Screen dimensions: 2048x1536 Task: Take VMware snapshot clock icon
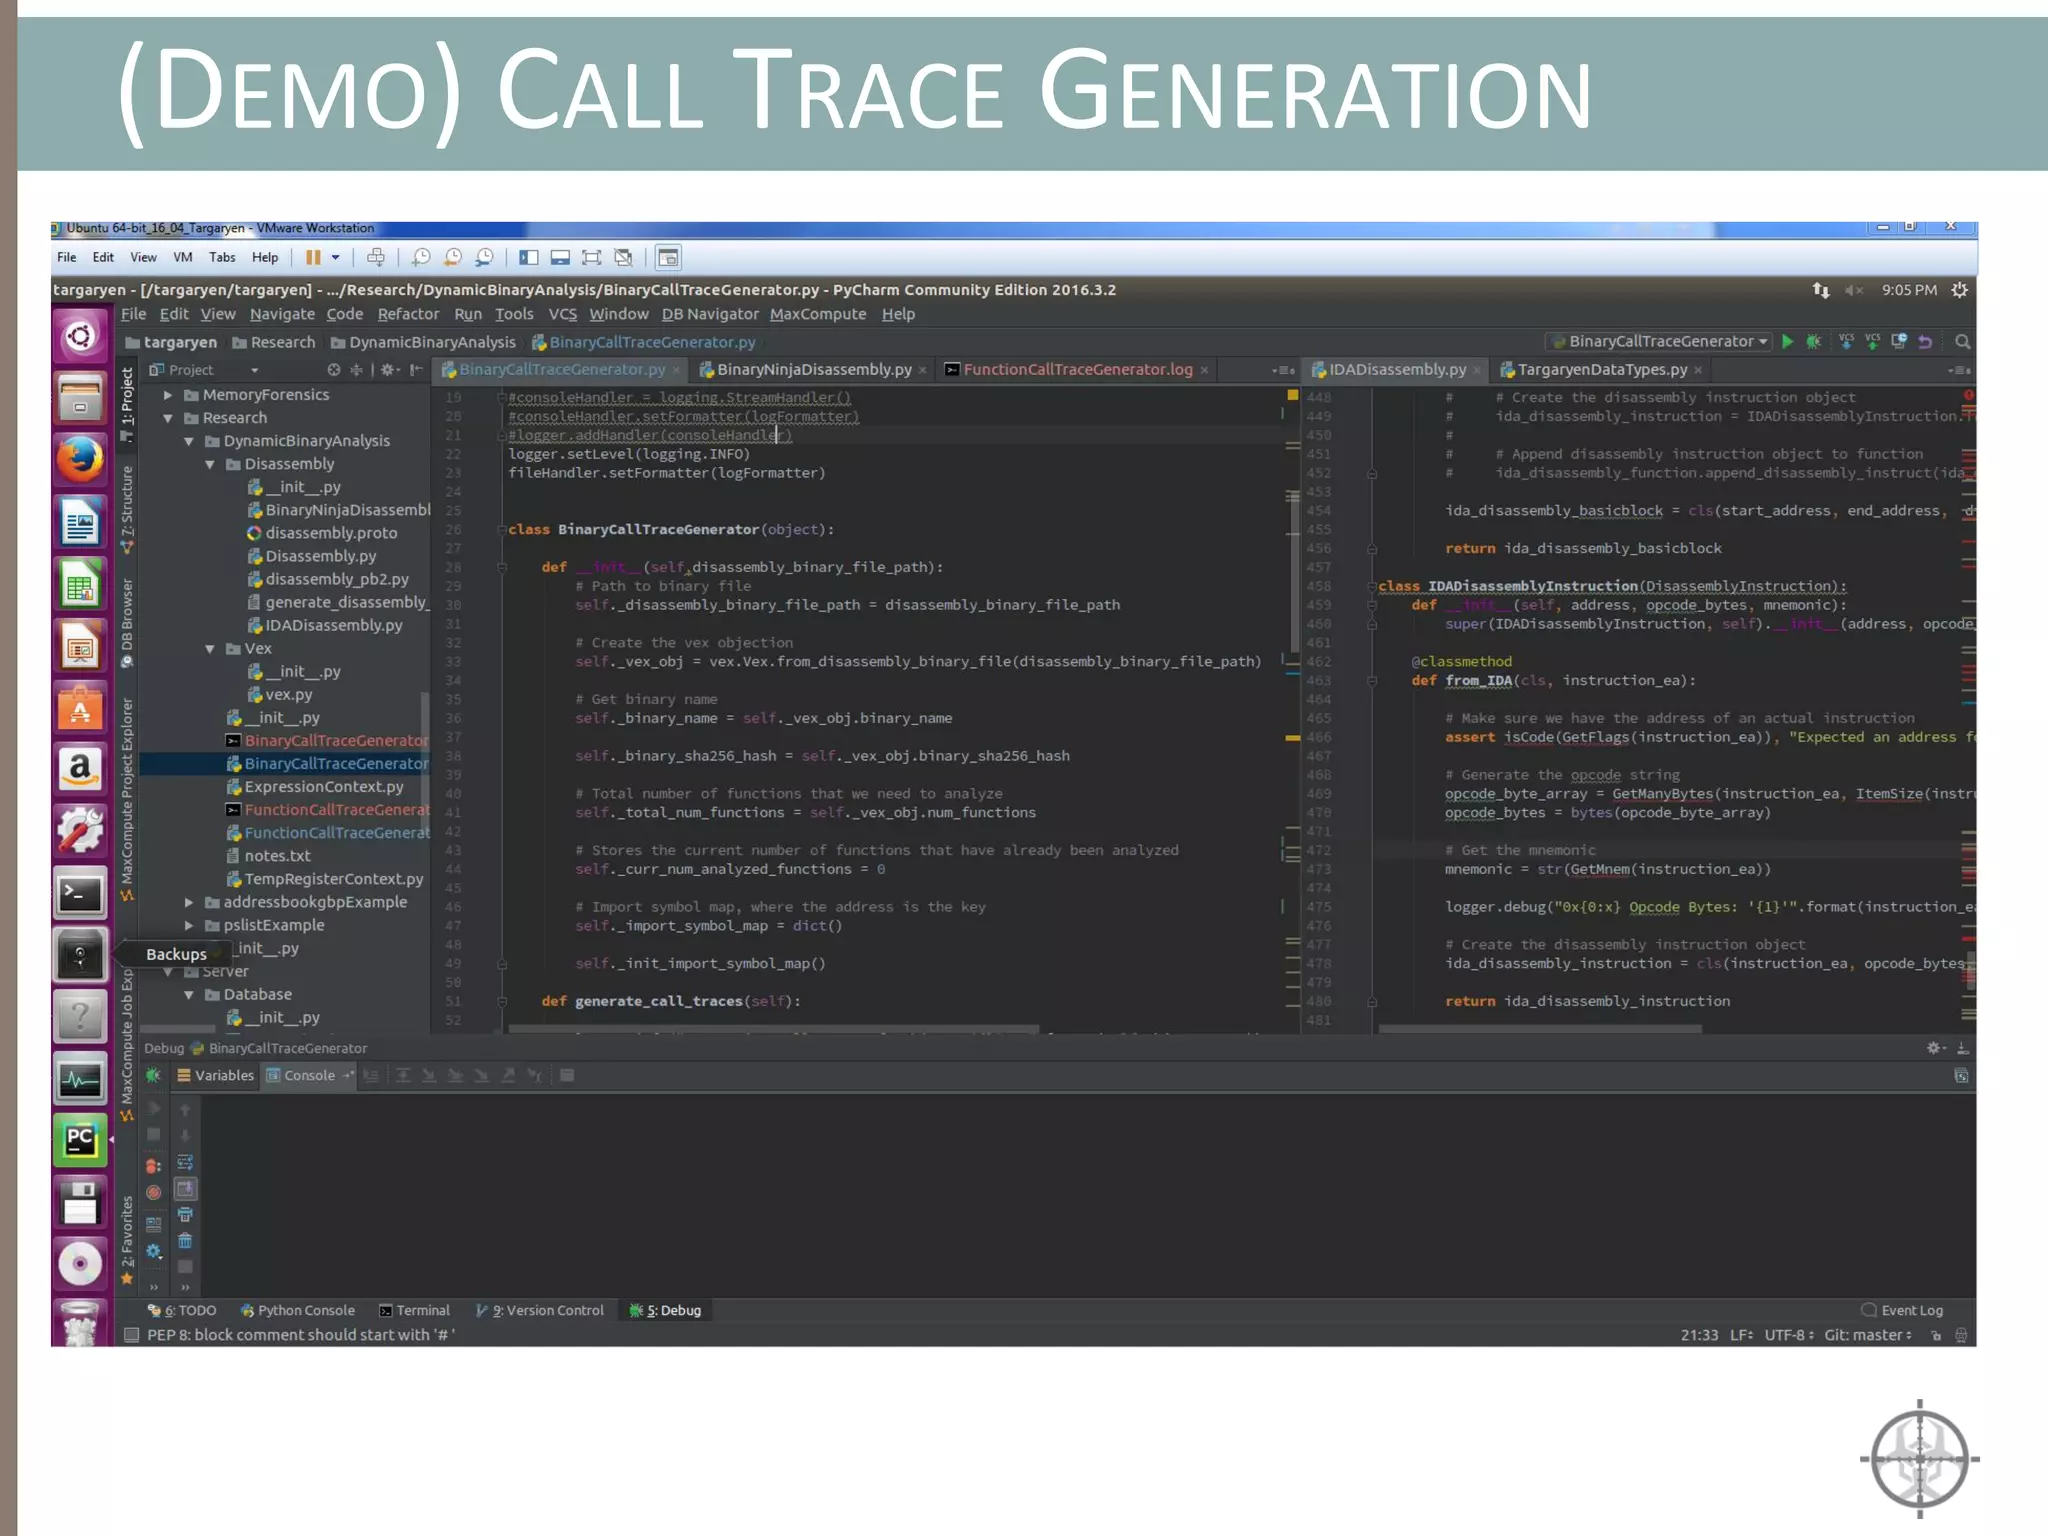pyautogui.click(x=421, y=258)
